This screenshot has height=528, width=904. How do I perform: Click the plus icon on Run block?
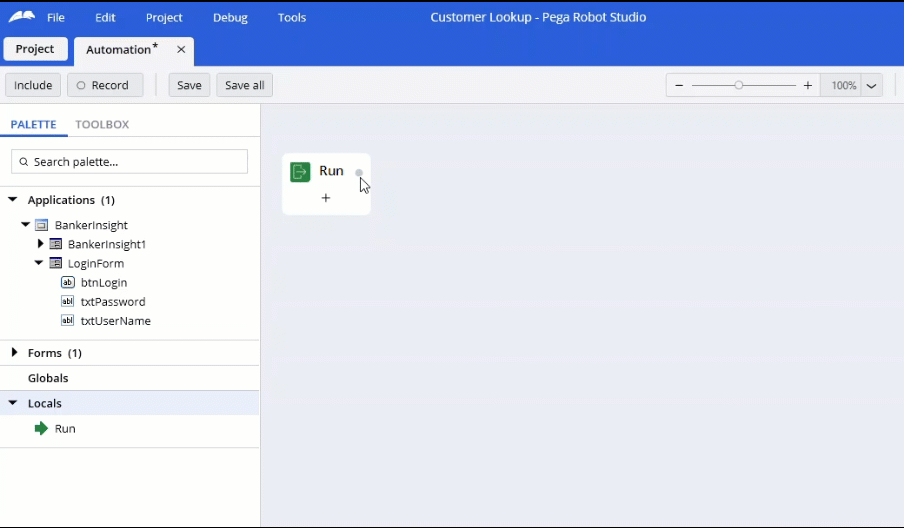326,198
